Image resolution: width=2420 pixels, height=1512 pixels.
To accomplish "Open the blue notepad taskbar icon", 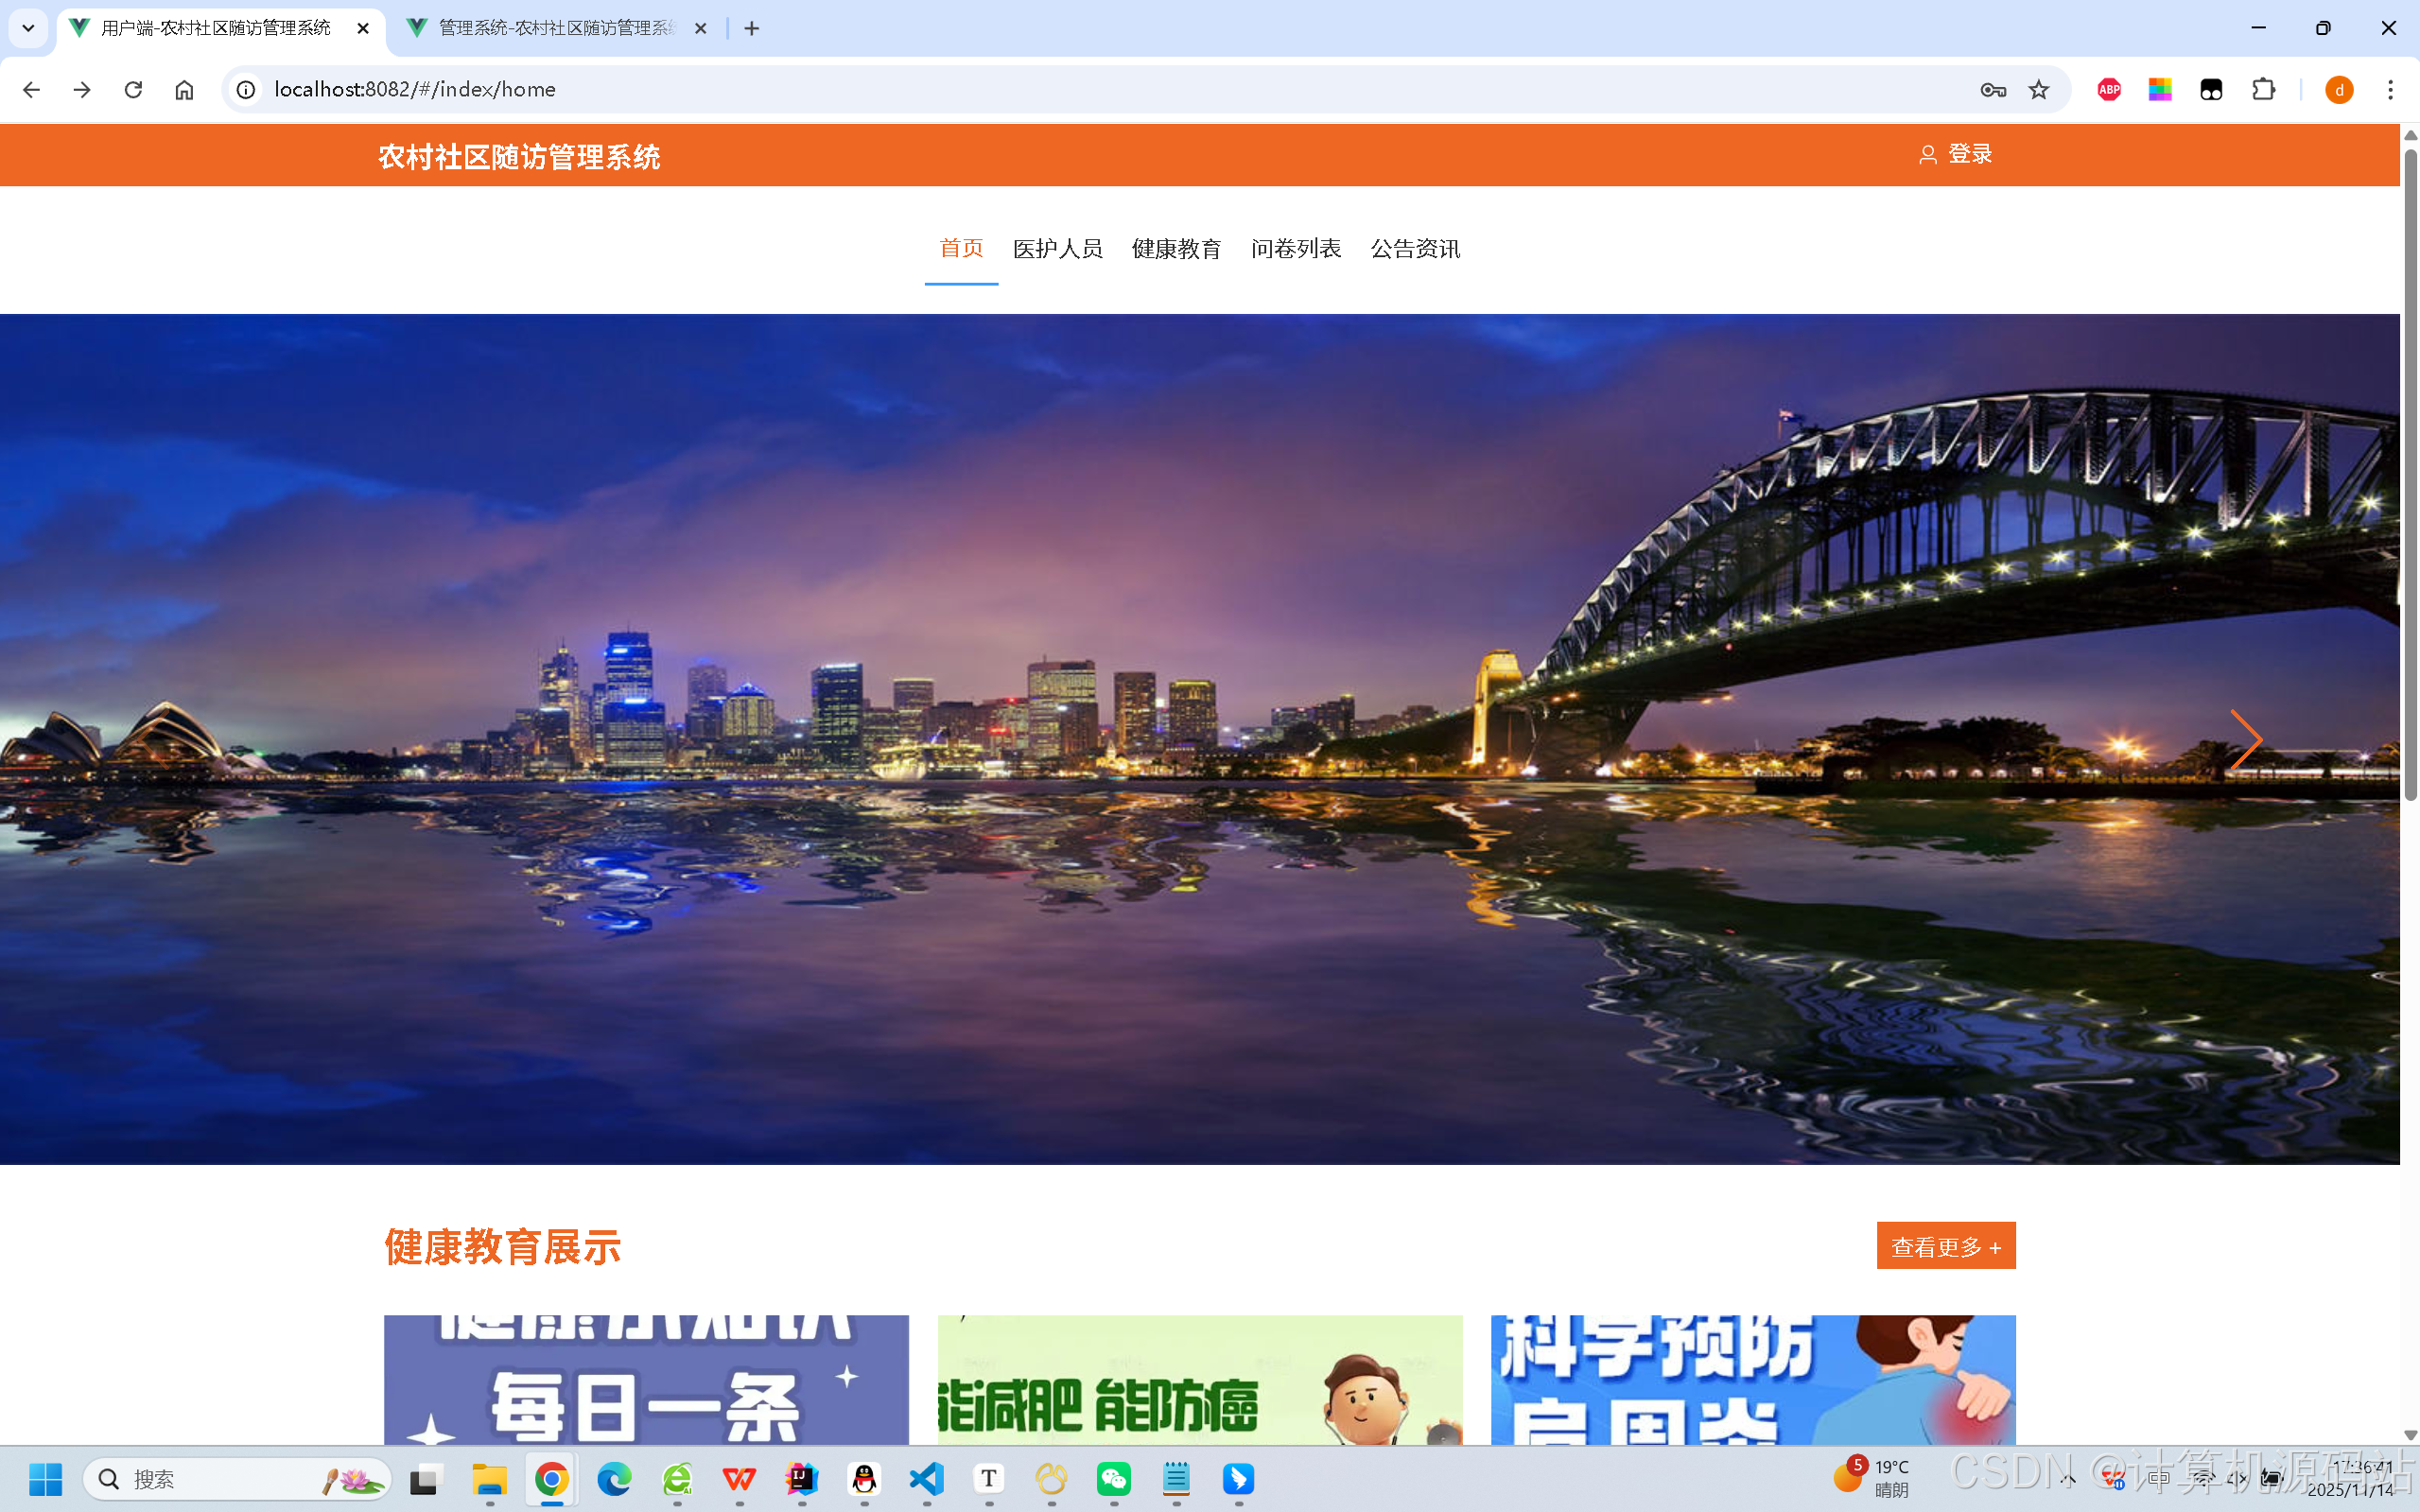I will pos(1176,1478).
